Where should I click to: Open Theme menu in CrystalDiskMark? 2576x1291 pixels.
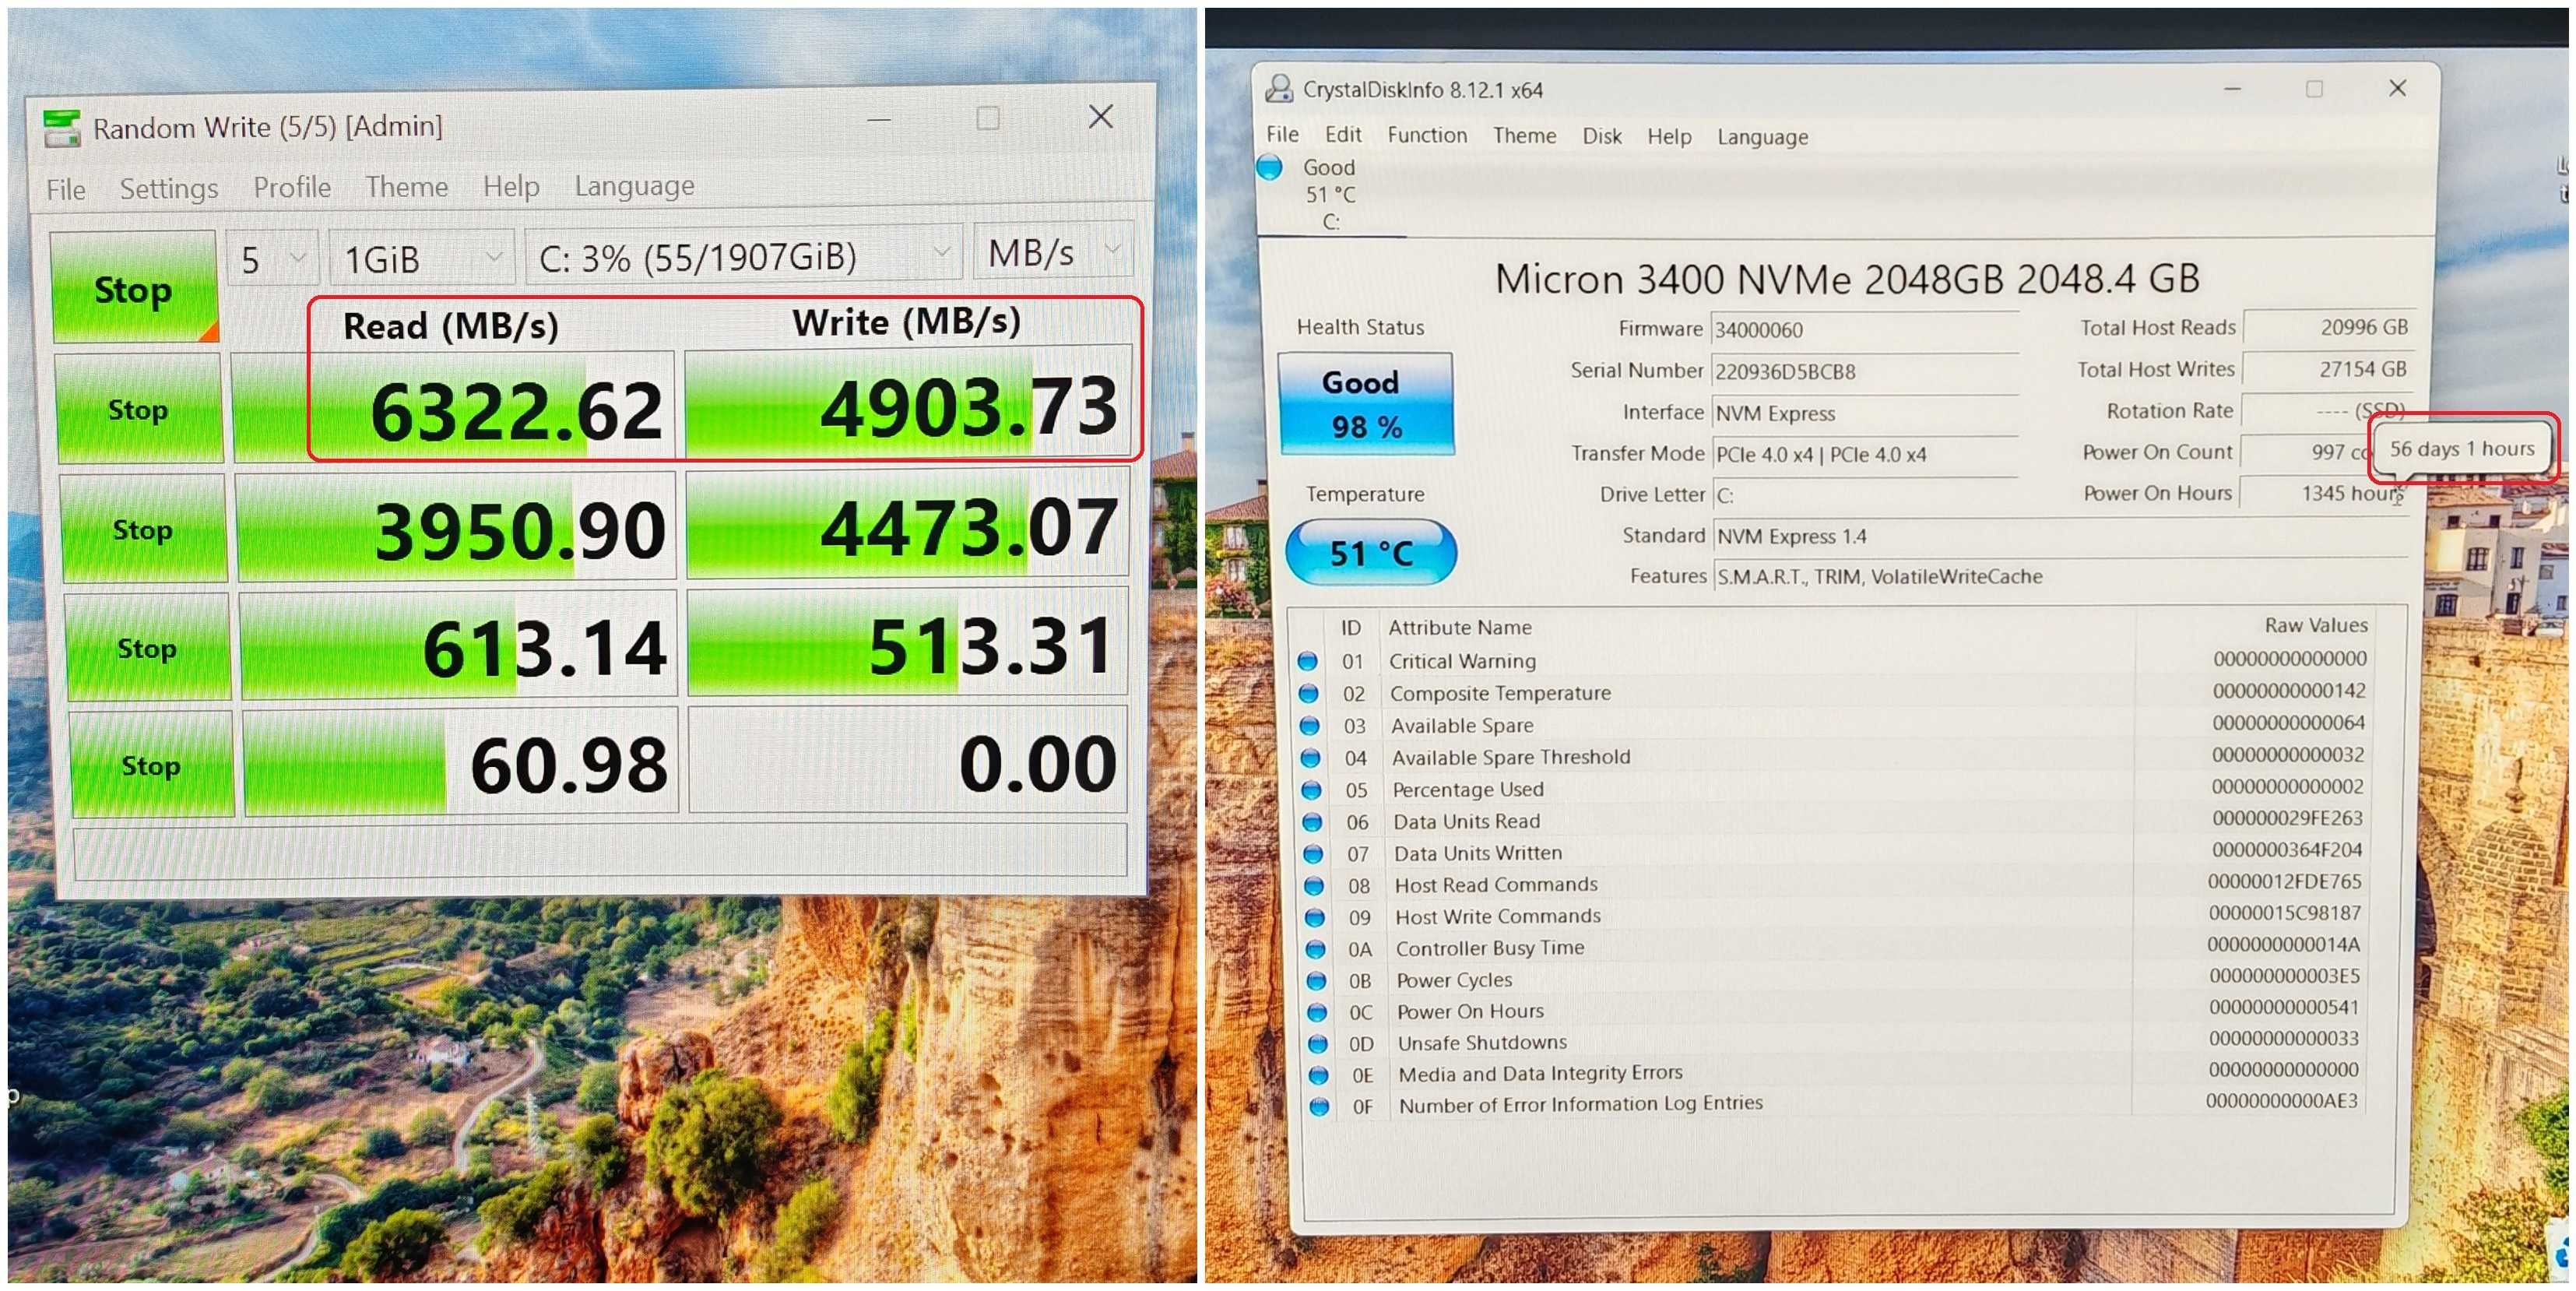pyautogui.click(x=406, y=186)
